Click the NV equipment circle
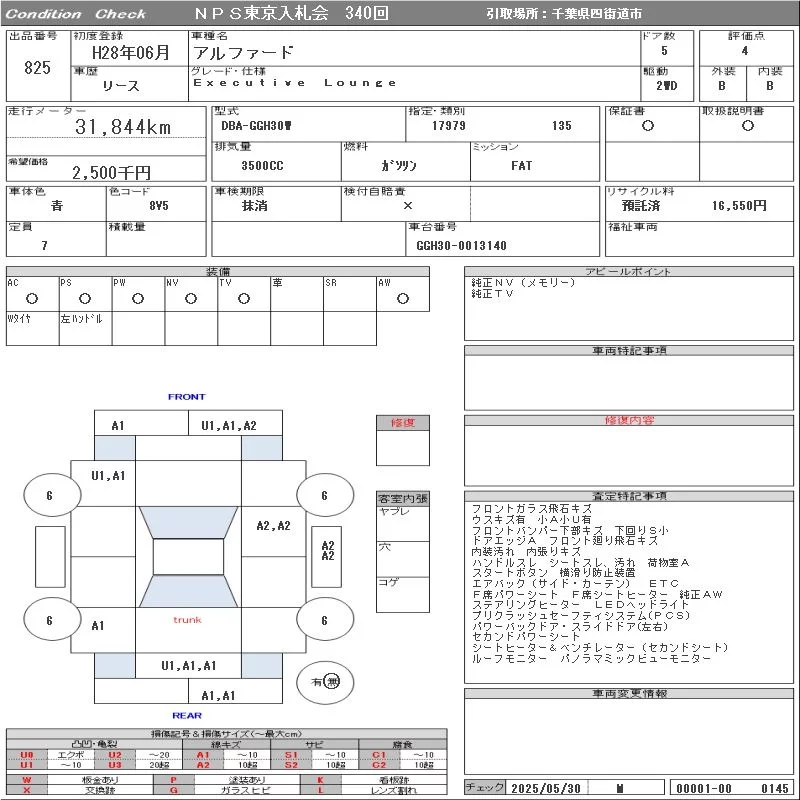Image resolution: width=800 pixels, height=800 pixels. tap(191, 298)
